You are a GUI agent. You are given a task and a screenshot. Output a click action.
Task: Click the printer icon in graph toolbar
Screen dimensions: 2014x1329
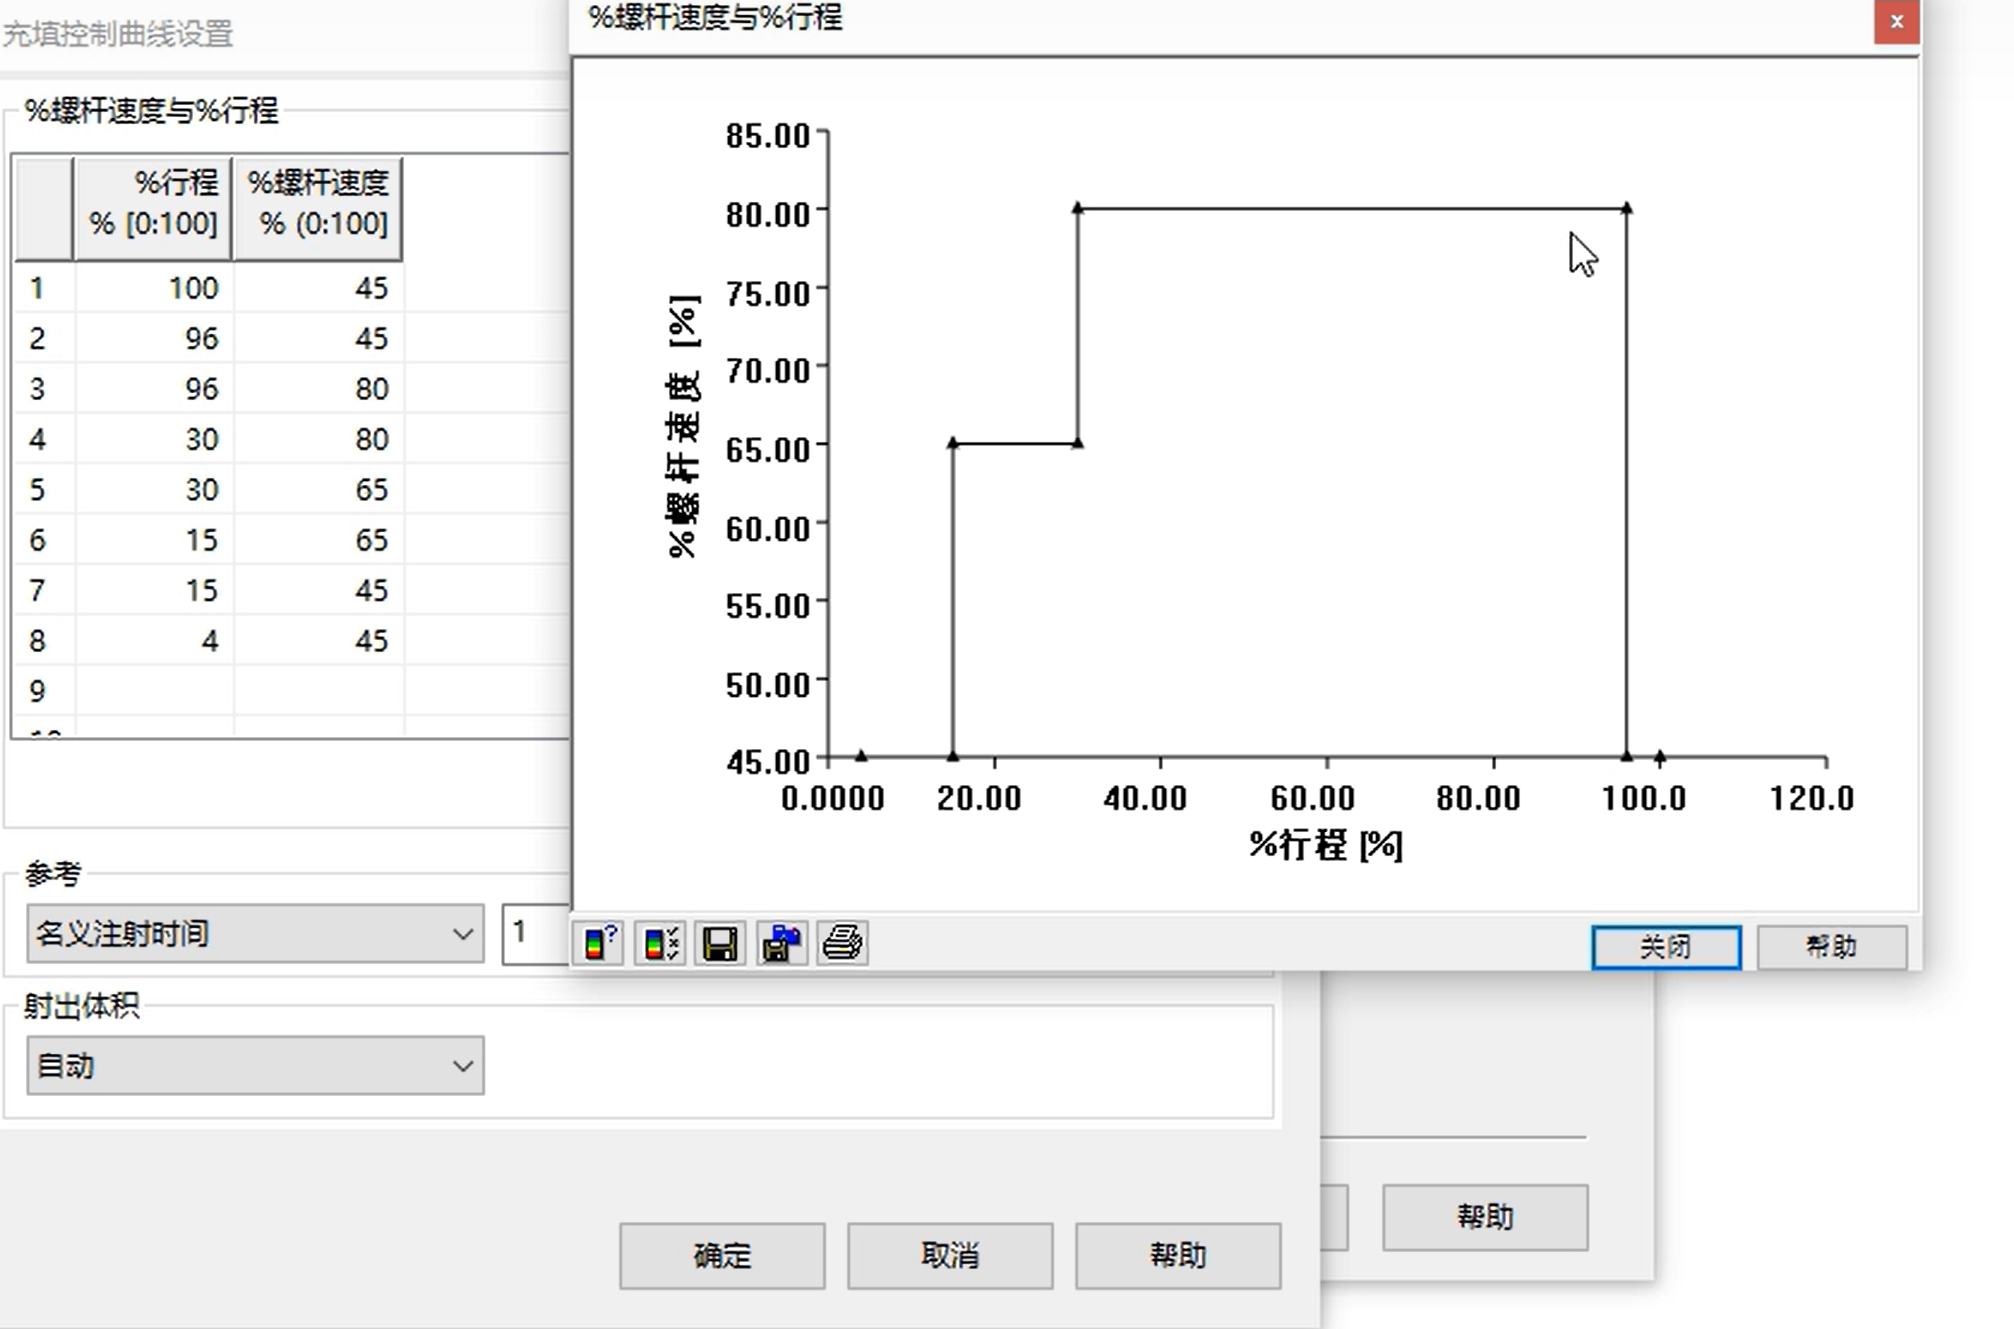(x=842, y=943)
